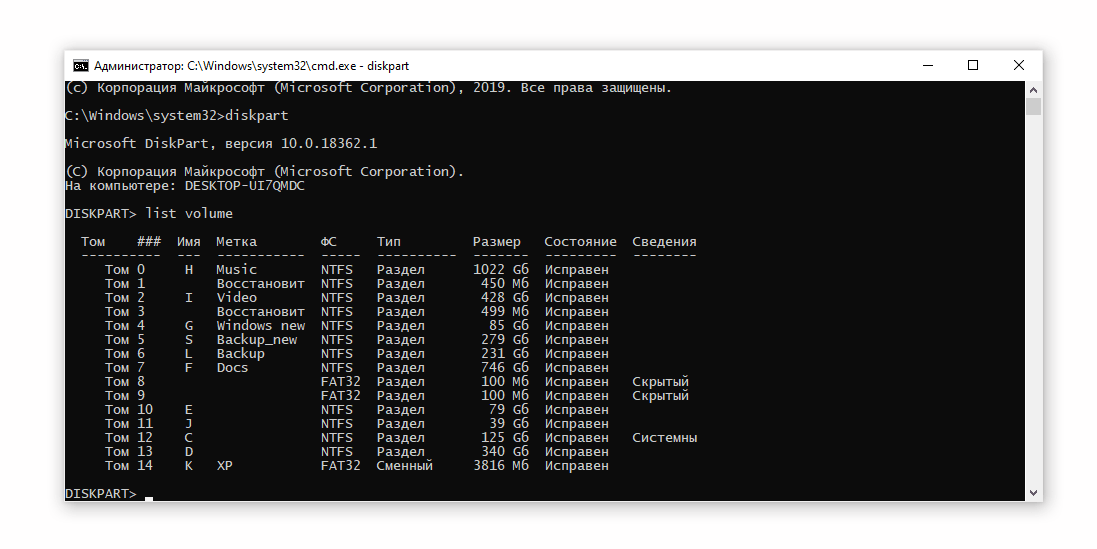This screenshot has width=1097, height=549.
Task: Click the 'DESKTOP-UI7QMDC' computer name
Action: click(x=245, y=186)
